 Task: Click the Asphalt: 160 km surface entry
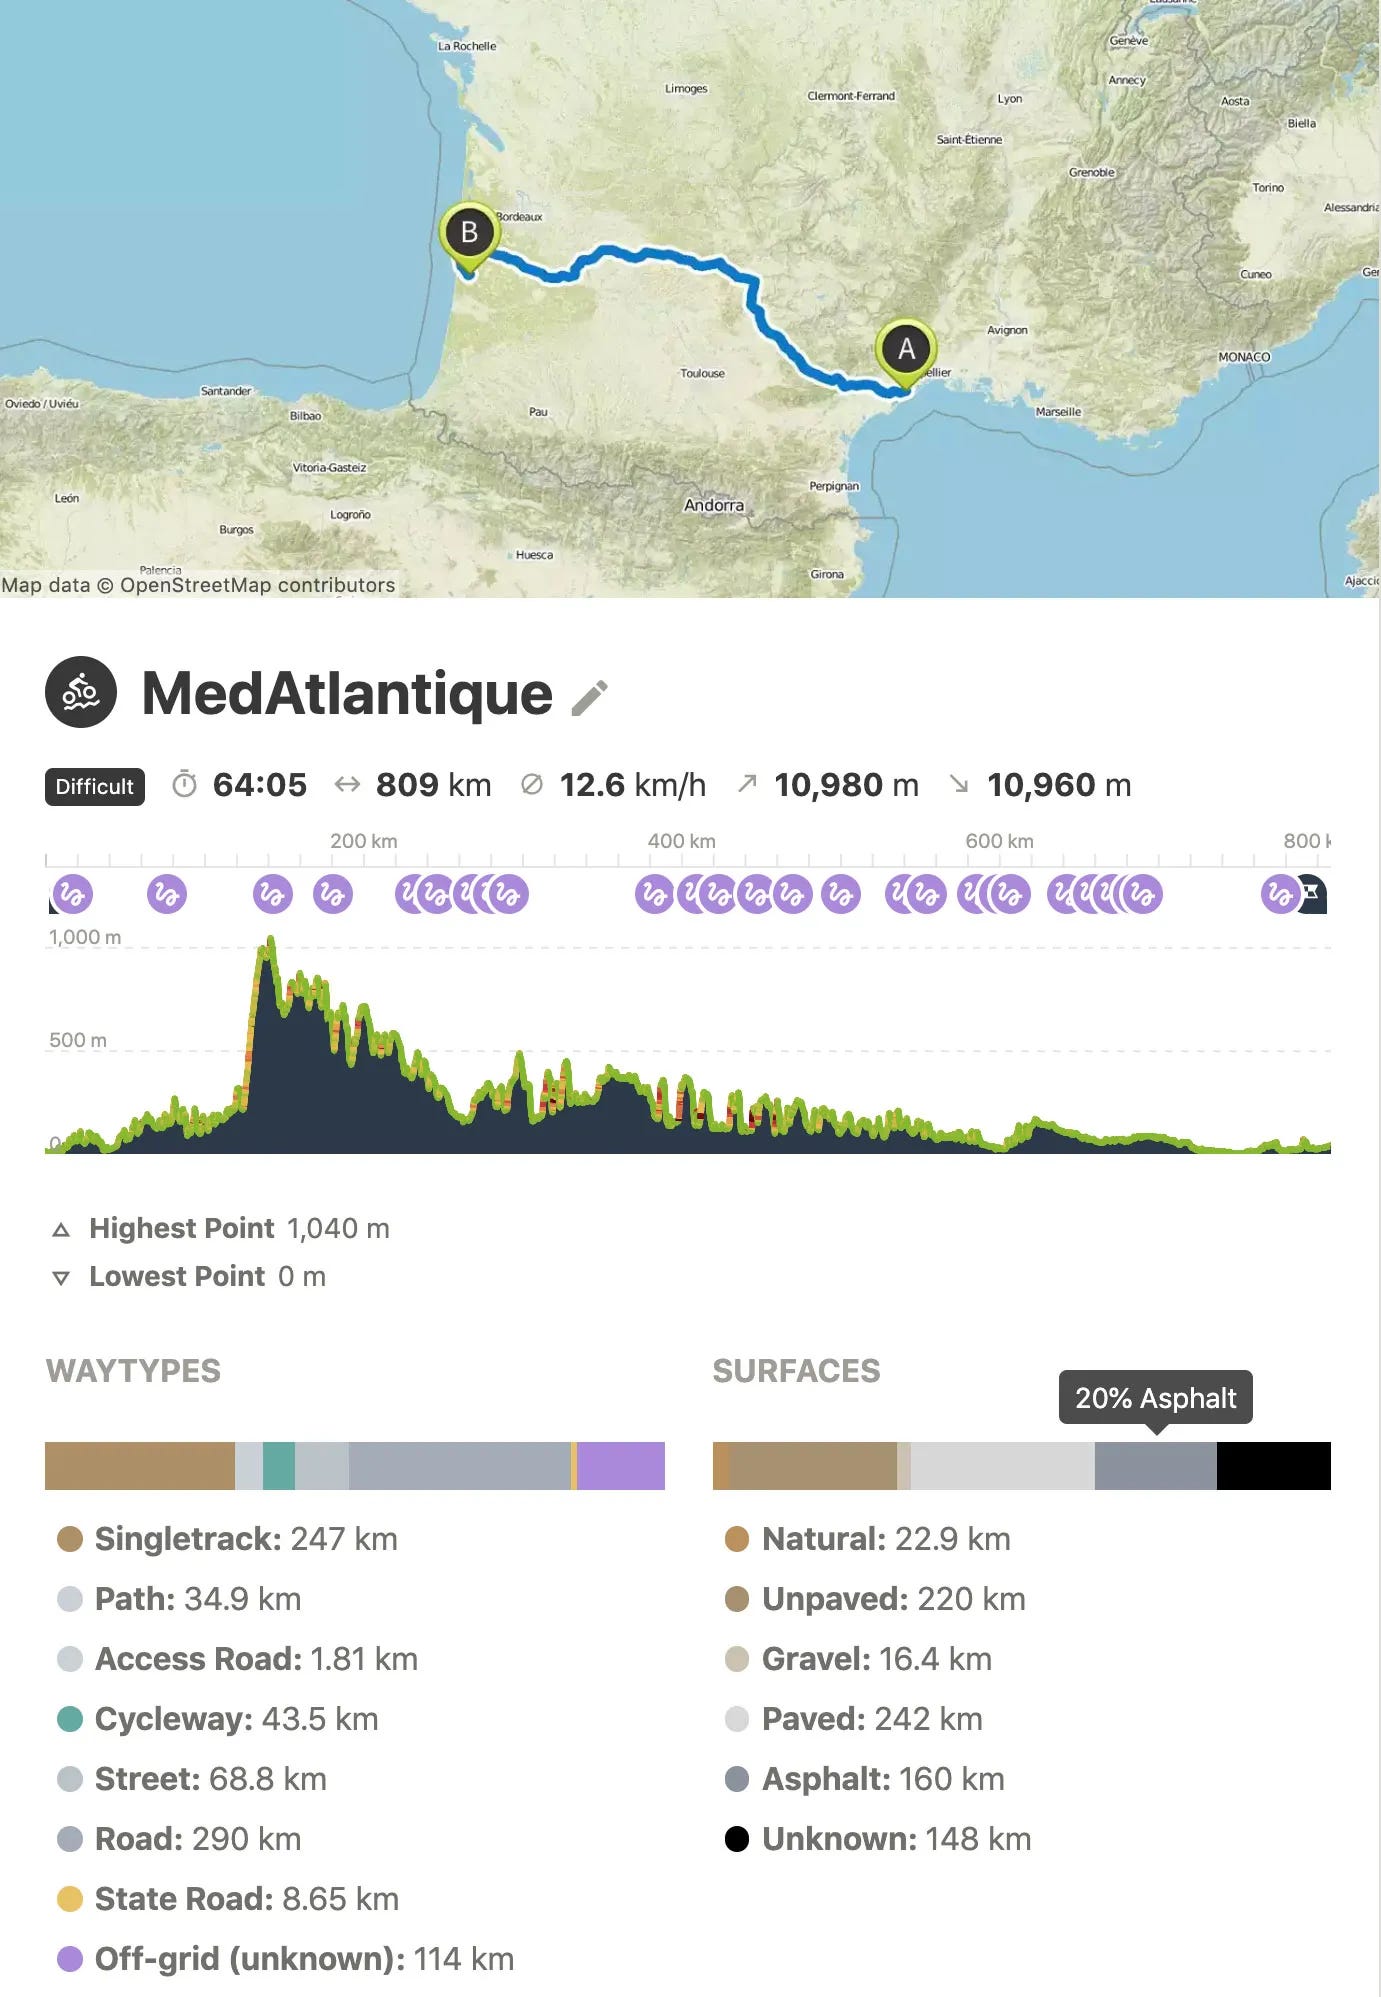point(865,1778)
